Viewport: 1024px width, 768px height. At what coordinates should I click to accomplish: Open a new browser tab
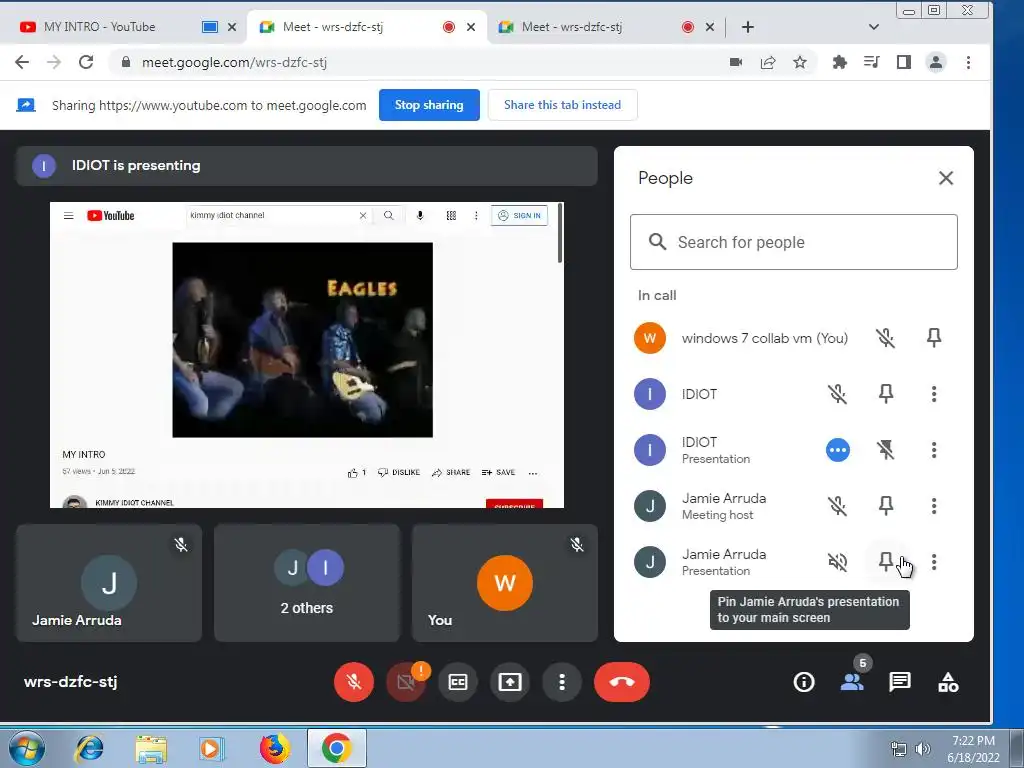tap(748, 27)
